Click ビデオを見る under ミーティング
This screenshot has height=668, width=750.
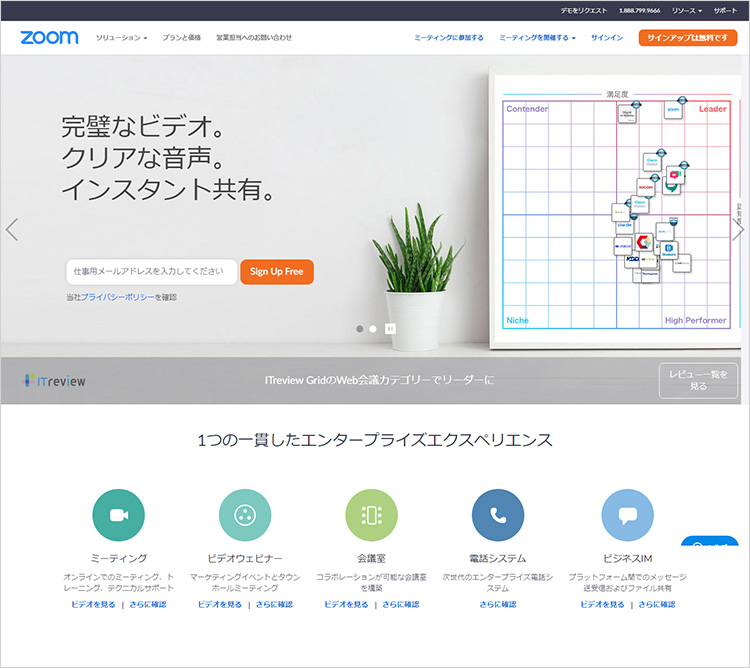click(x=93, y=604)
